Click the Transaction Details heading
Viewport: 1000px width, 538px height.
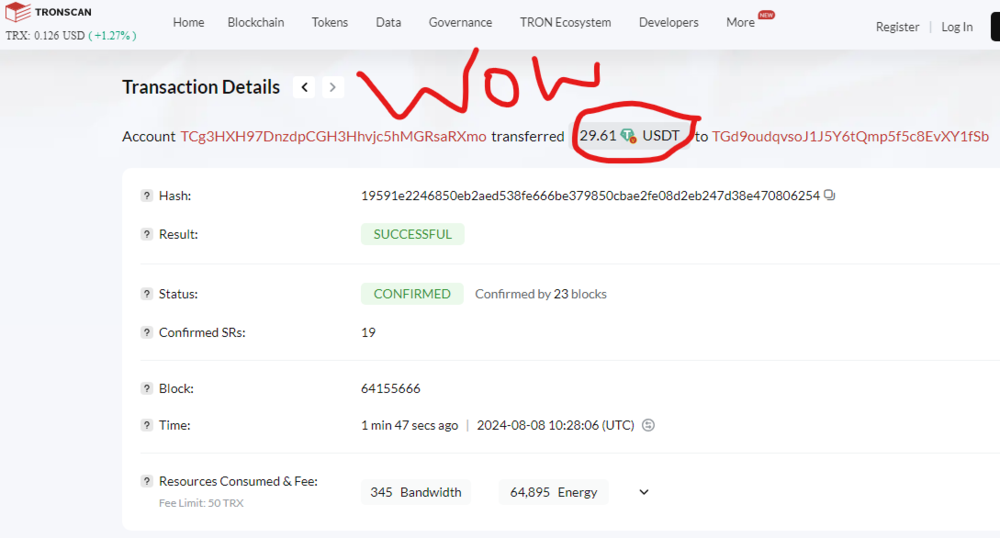(201, 87)
